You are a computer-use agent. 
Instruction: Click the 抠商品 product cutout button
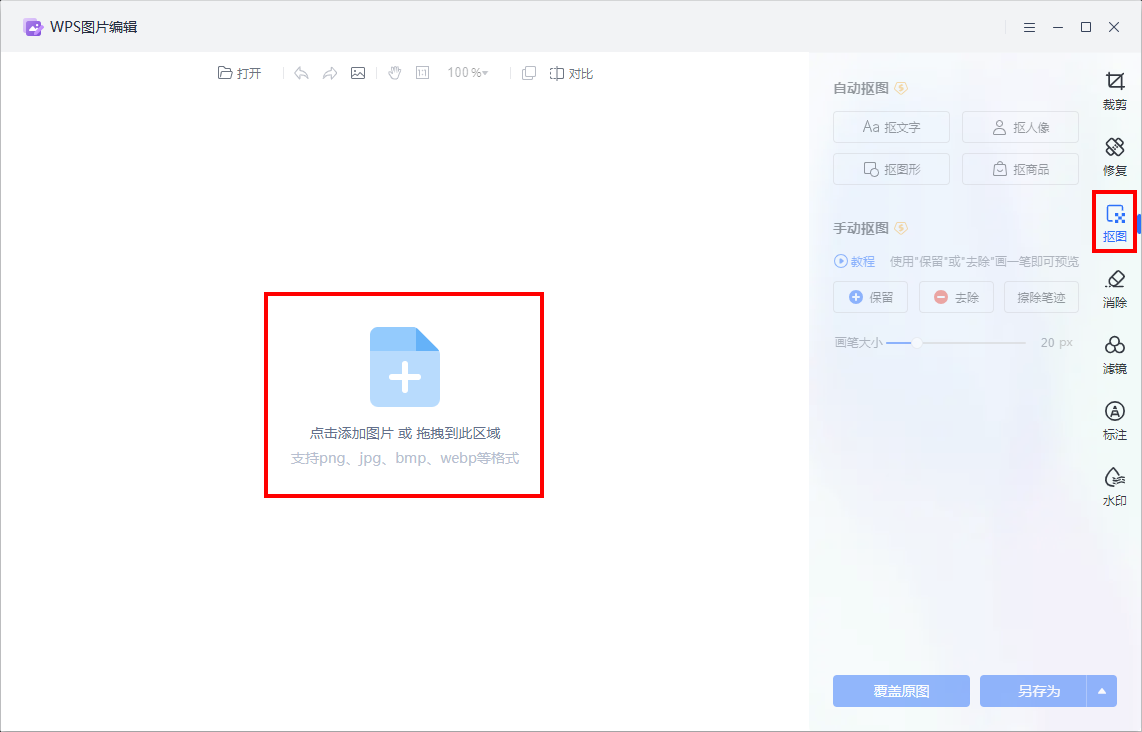pos(1020,169)
